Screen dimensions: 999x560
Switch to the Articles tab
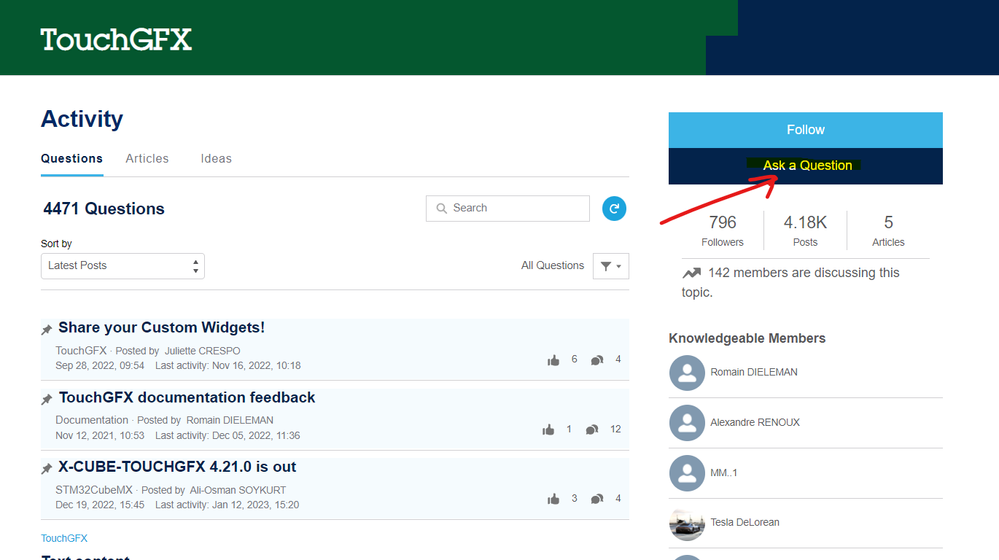147,159
